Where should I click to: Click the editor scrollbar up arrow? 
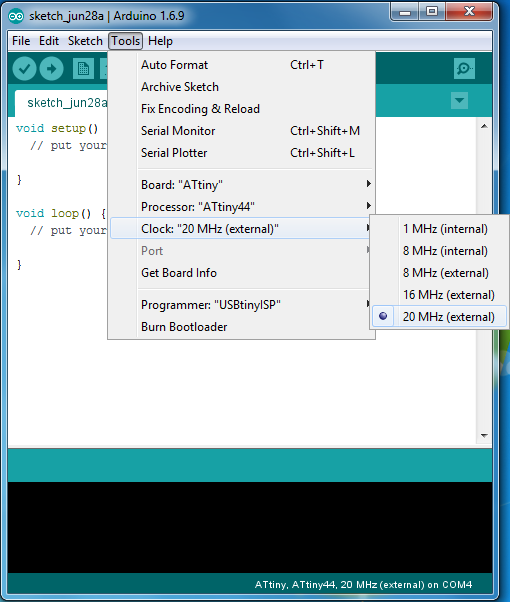point(484,126)
